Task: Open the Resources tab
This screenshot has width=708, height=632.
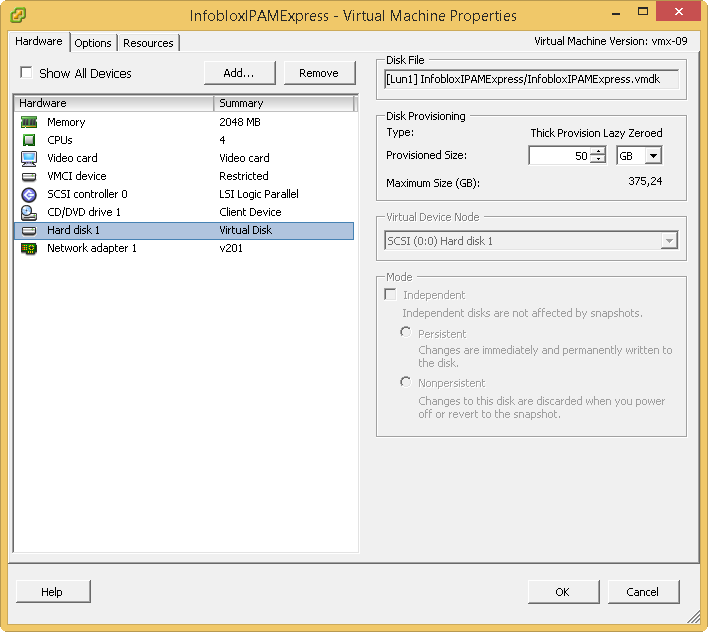Action: coord(148,43)
